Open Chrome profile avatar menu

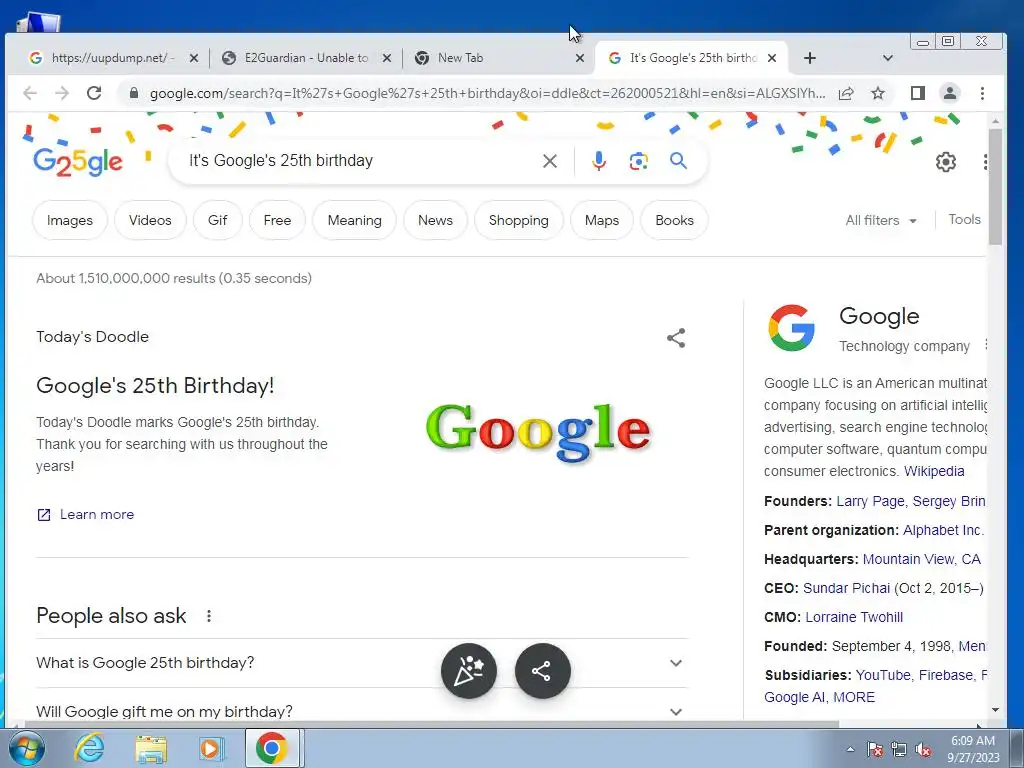click(x=950, y=93)
